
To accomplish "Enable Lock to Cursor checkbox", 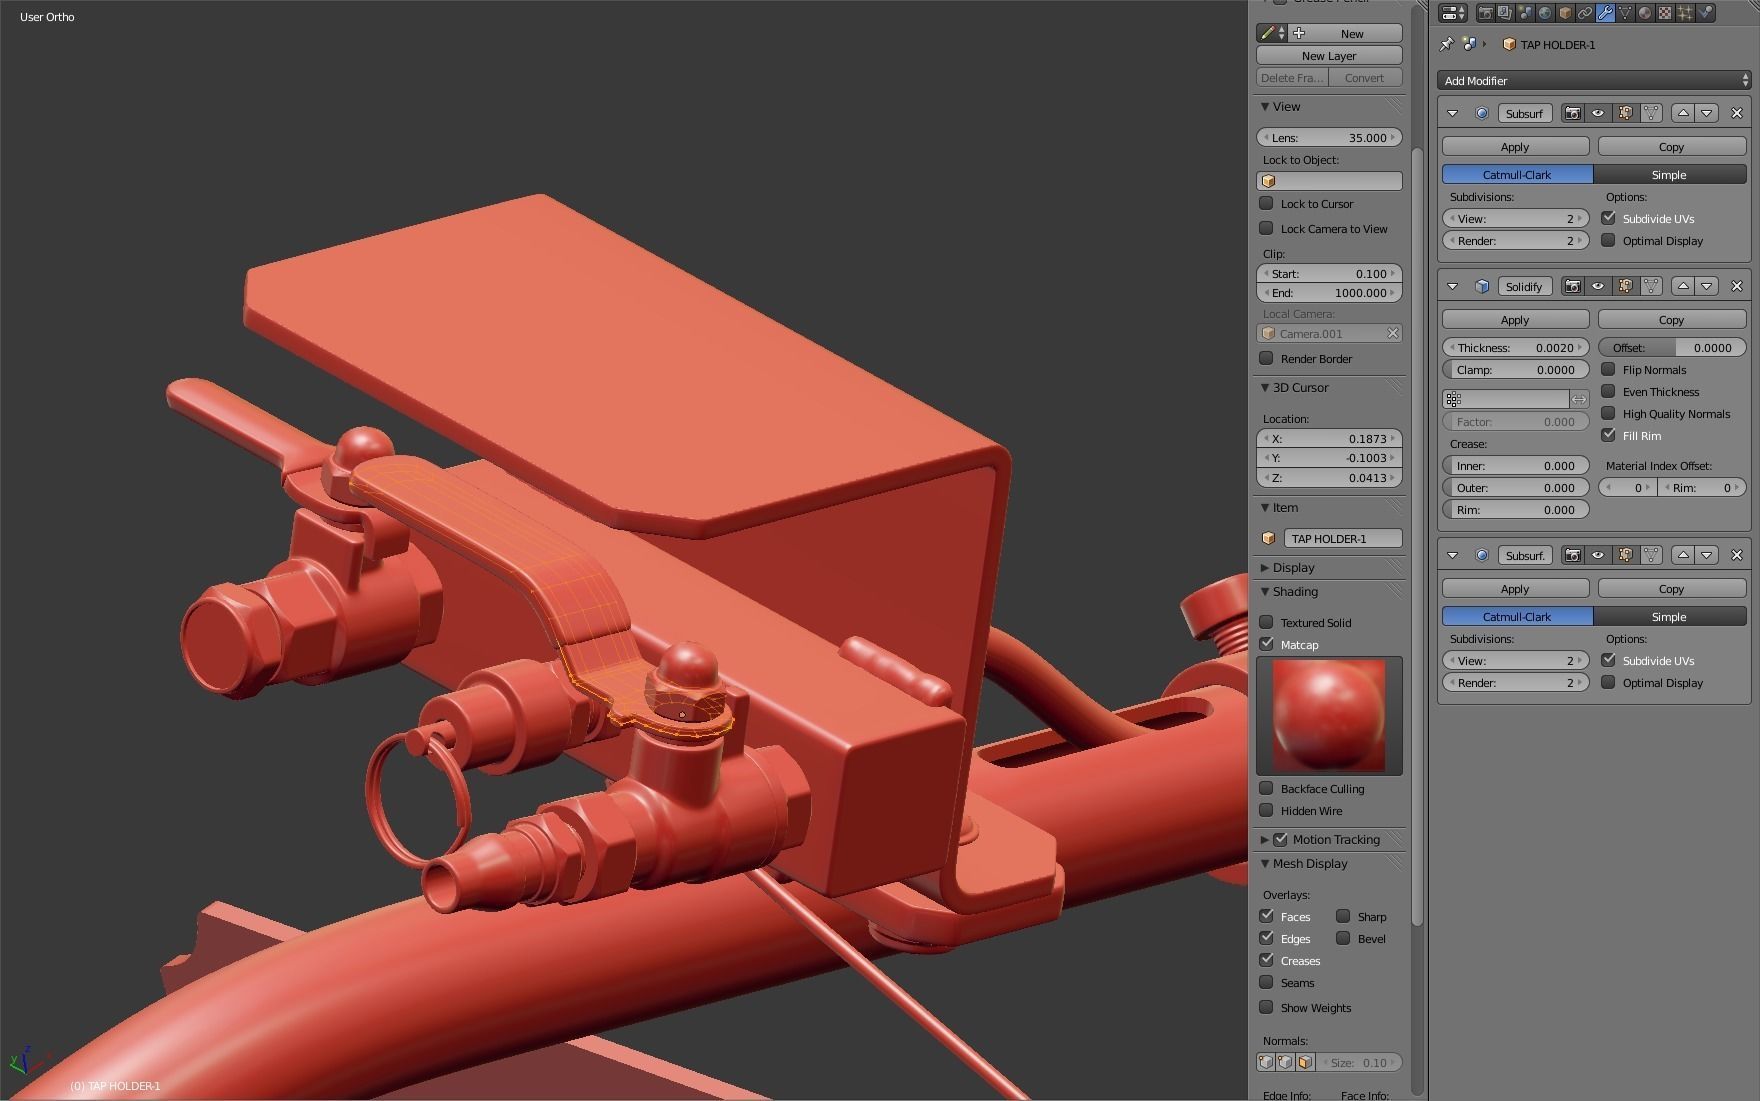I will tap(1266, 203).
